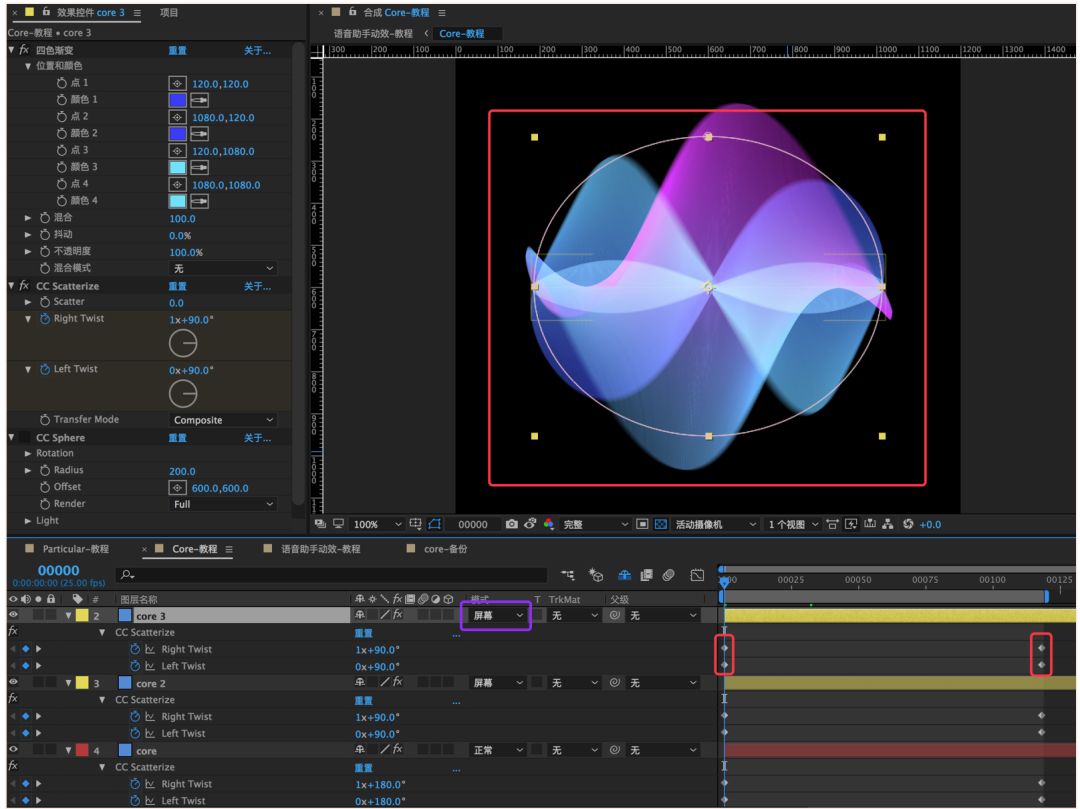The height and width of the screenshot is (809, 1080).
Task: Click 语音助手动效-教程 breadcrumb in viewer
Action: (373, 33)
